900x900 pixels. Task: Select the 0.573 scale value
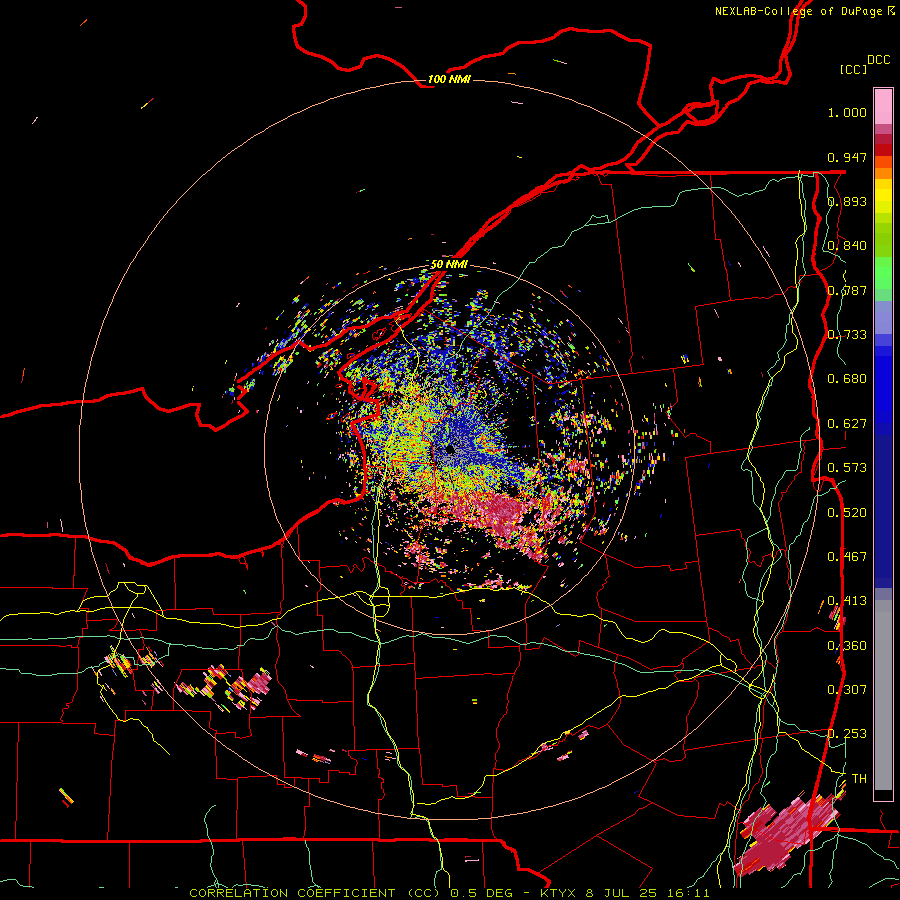(x=847, y=468)
